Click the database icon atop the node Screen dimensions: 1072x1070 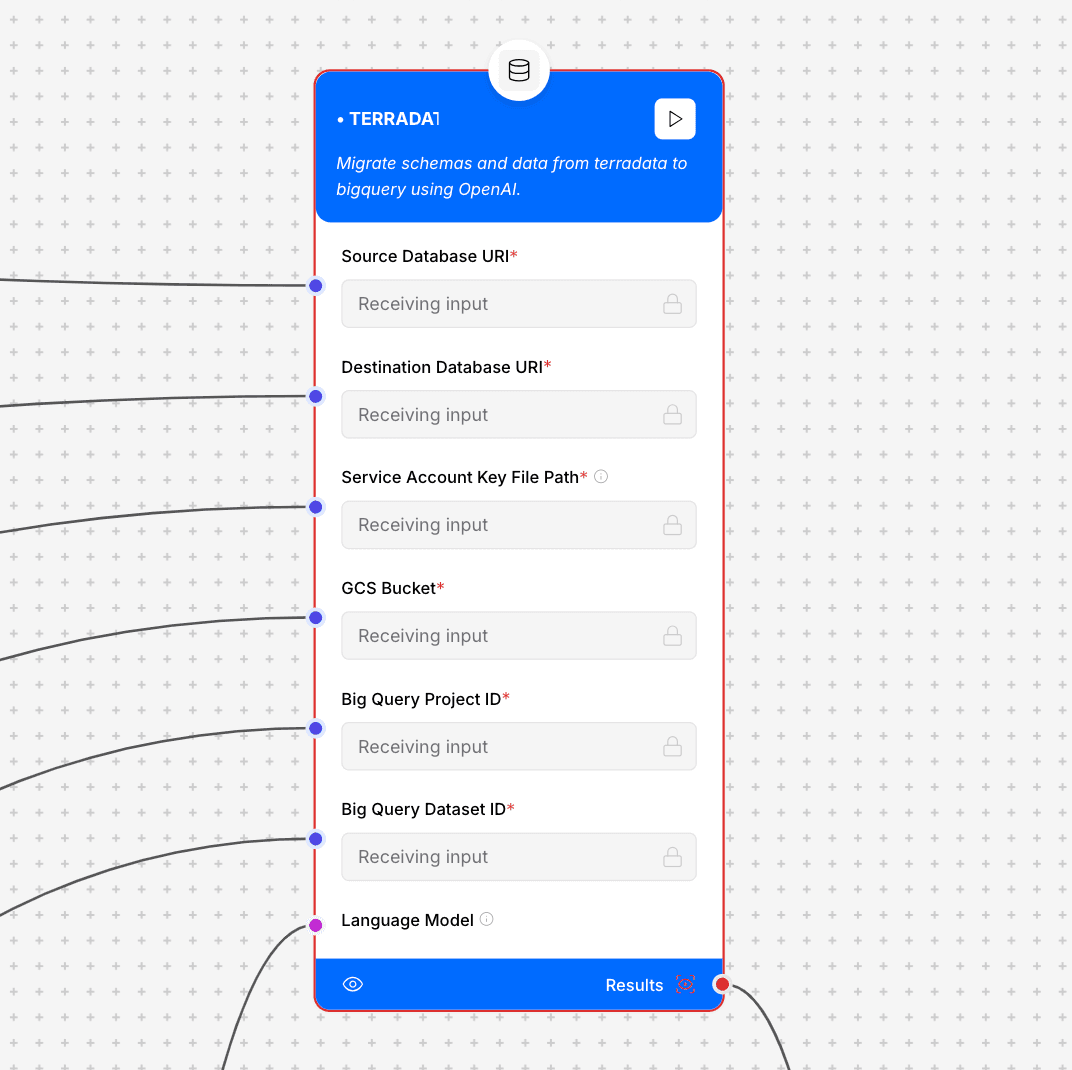point(519,71)
